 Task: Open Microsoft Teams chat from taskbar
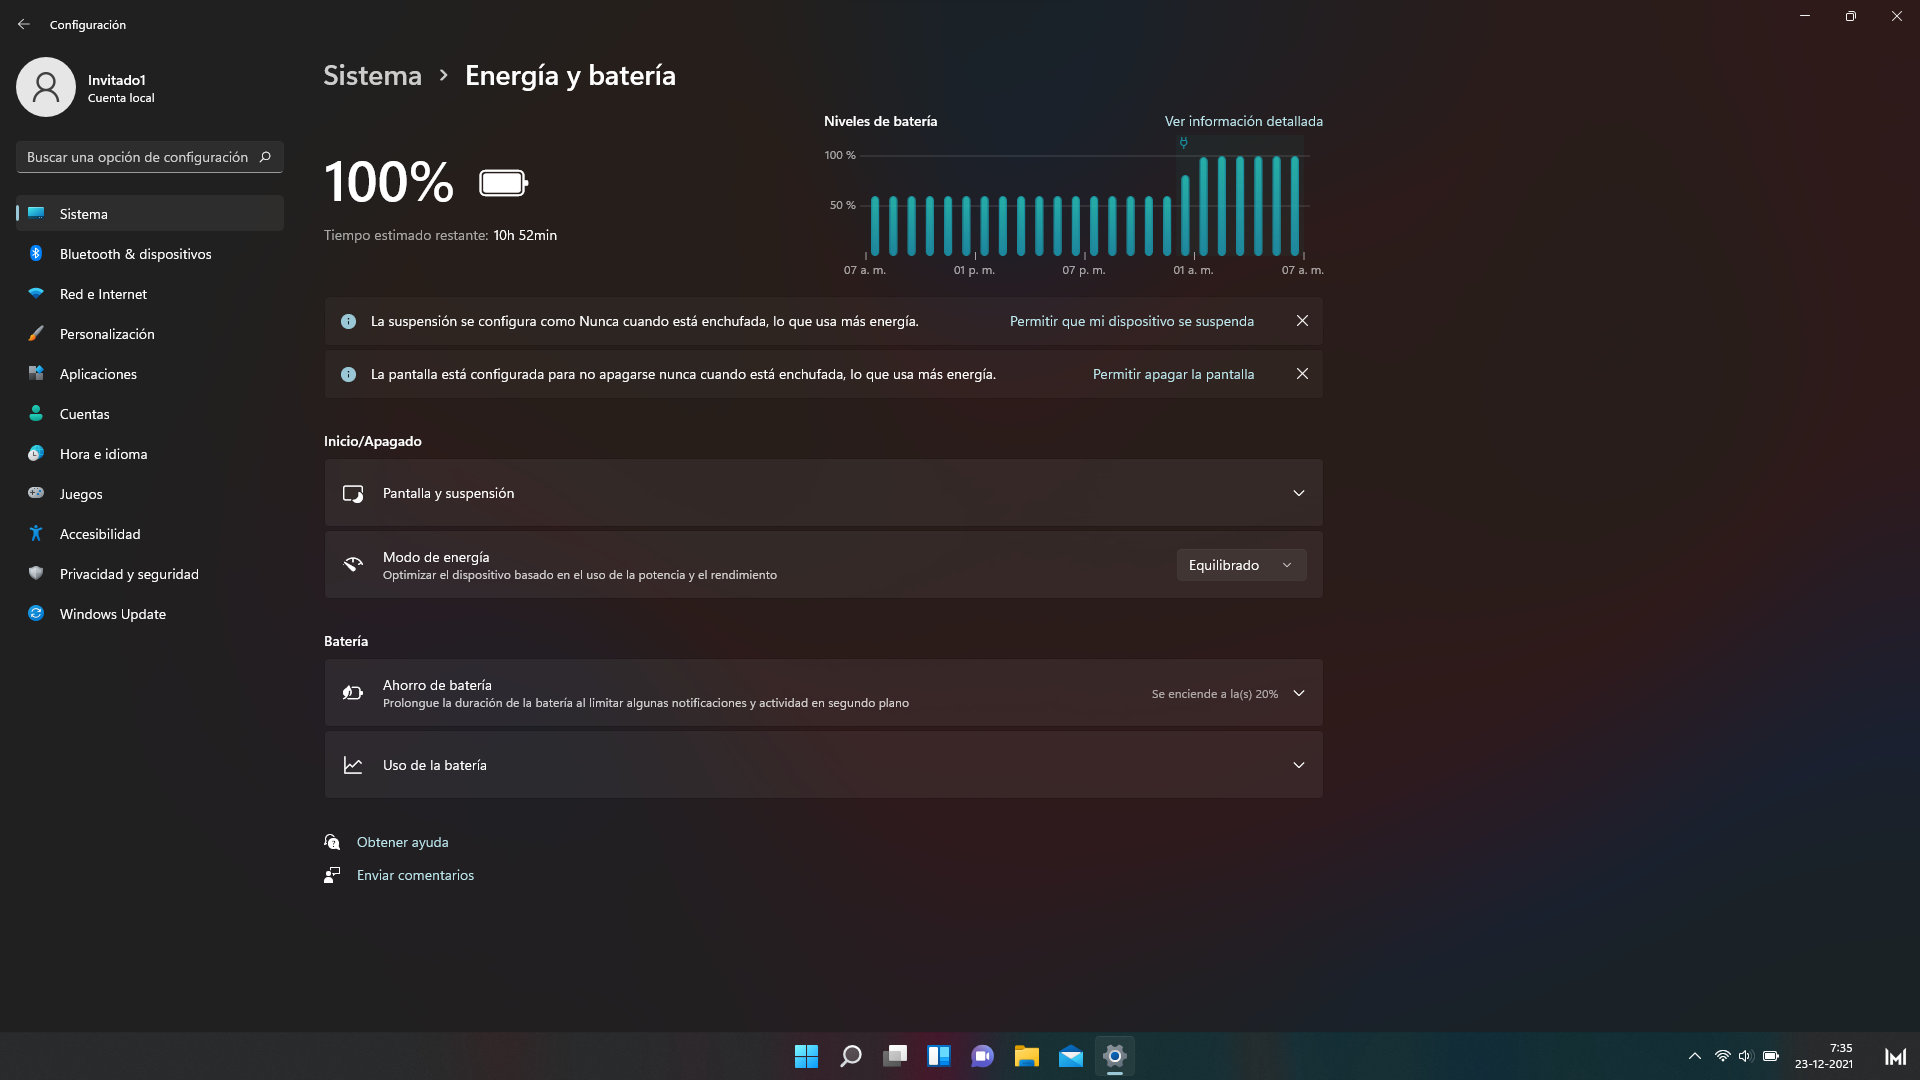pos(982,1056)
